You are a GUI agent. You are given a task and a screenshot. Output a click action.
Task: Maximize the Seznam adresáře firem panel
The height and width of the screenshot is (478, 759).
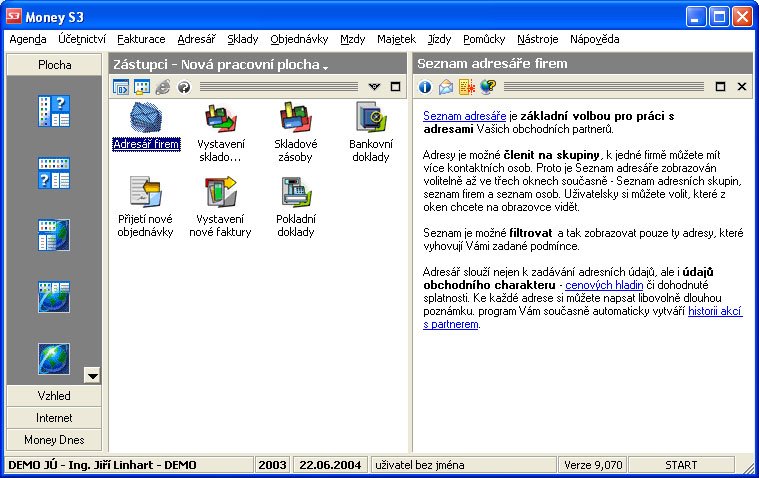720,87
